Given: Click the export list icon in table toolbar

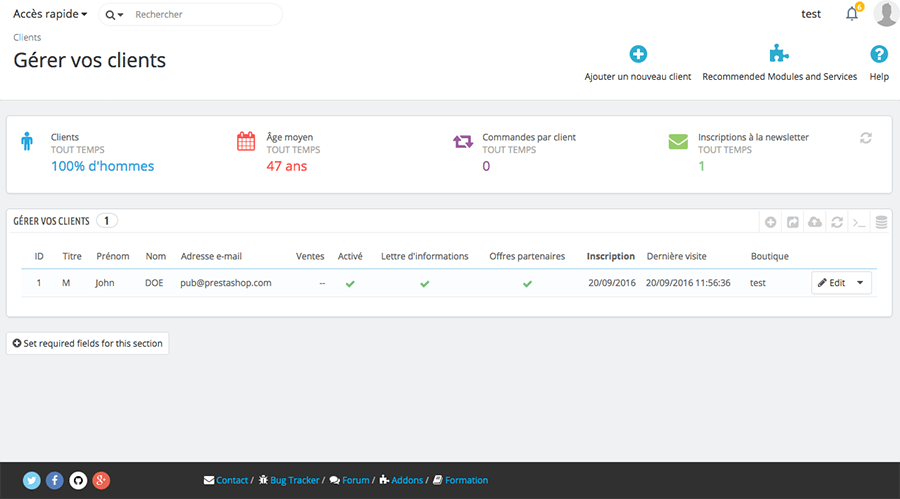Looking at the screenshot, I should coord(793,222).
